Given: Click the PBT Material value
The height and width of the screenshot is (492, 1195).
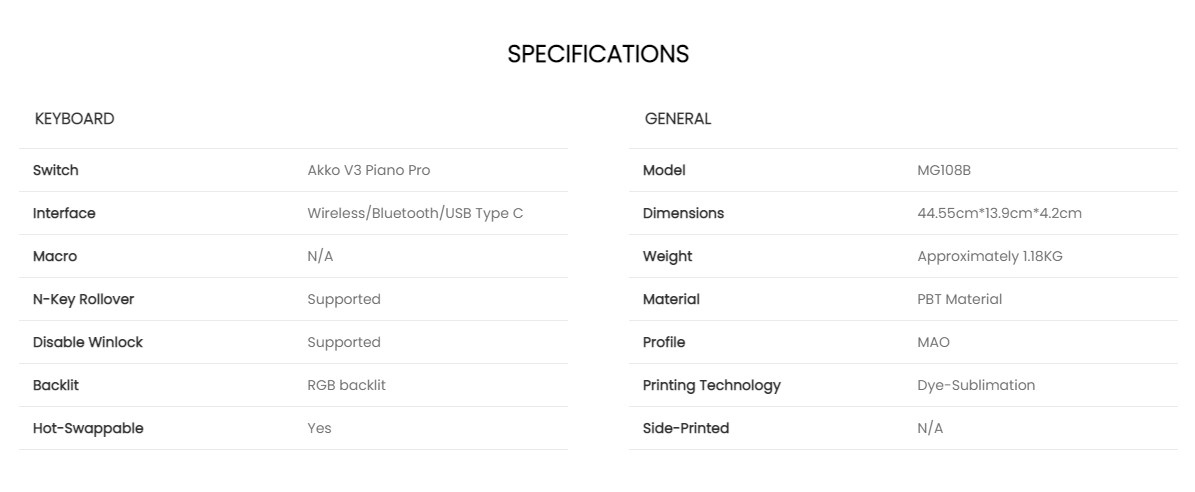Looking at the screenshot, I should [x=959, y=299].
